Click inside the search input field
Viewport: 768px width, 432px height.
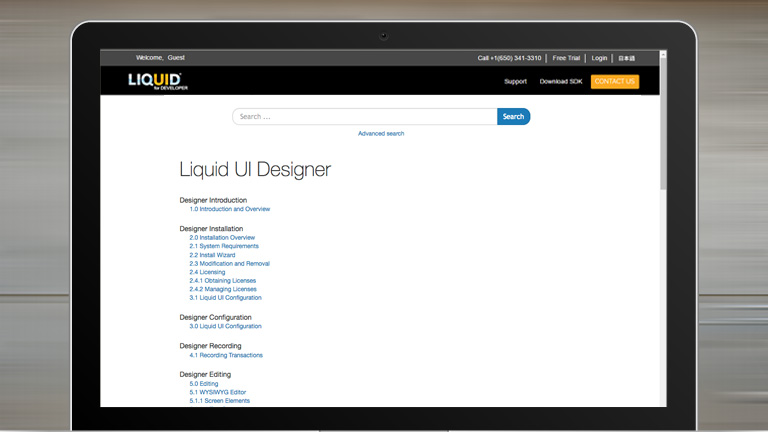tap(365, 117)
